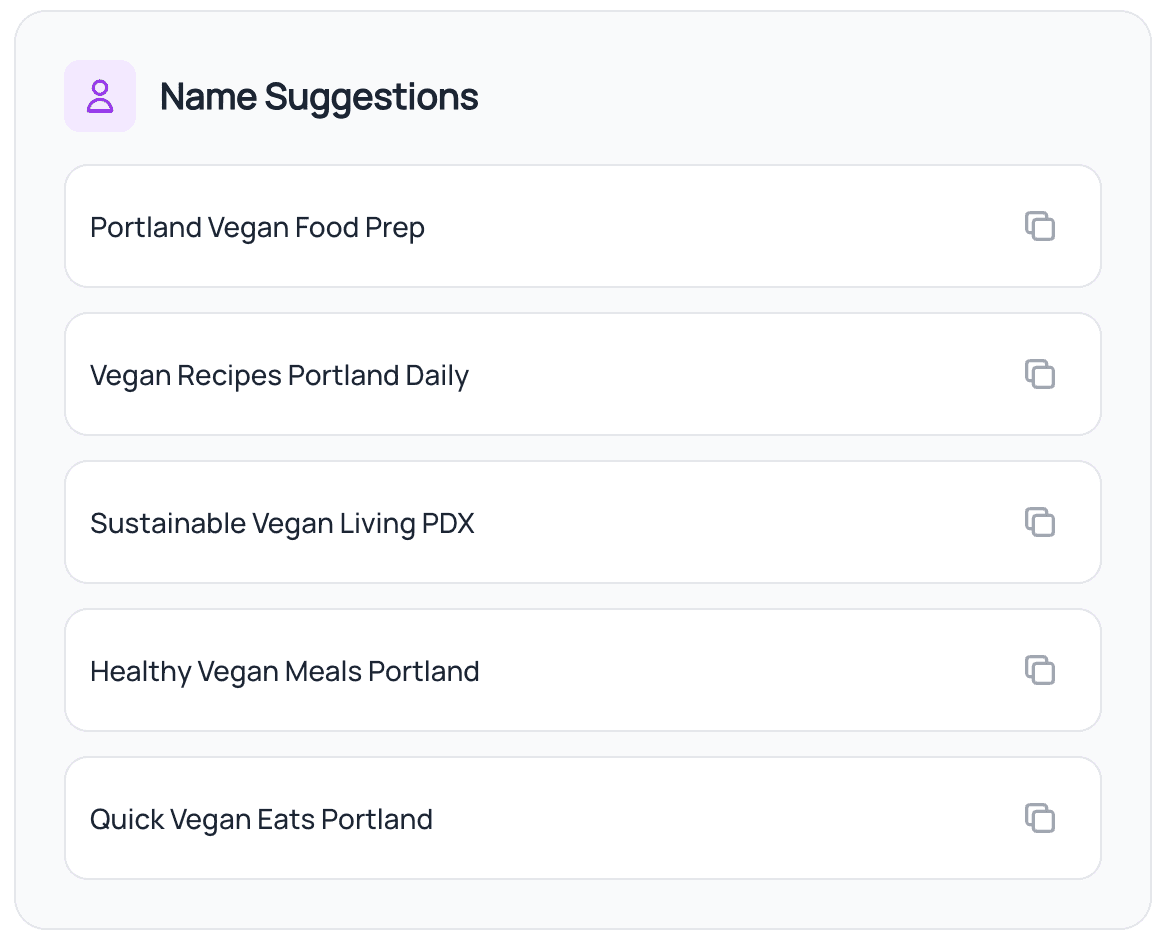Screen dimensions: 1168x940
Task: Pick the Sustainable Vegan Living PDX text
Action: (x=282, y=524)
